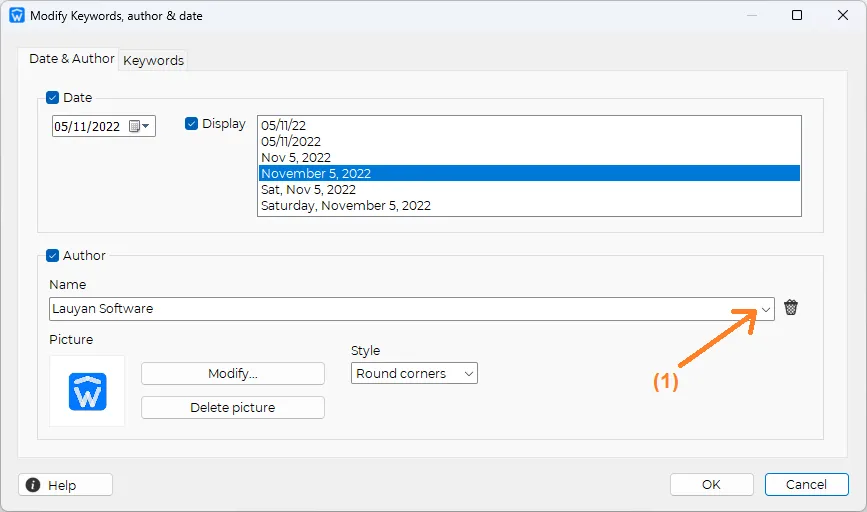
Task: Open the Style dropdown showing Round corners
Action: (414, 373)
